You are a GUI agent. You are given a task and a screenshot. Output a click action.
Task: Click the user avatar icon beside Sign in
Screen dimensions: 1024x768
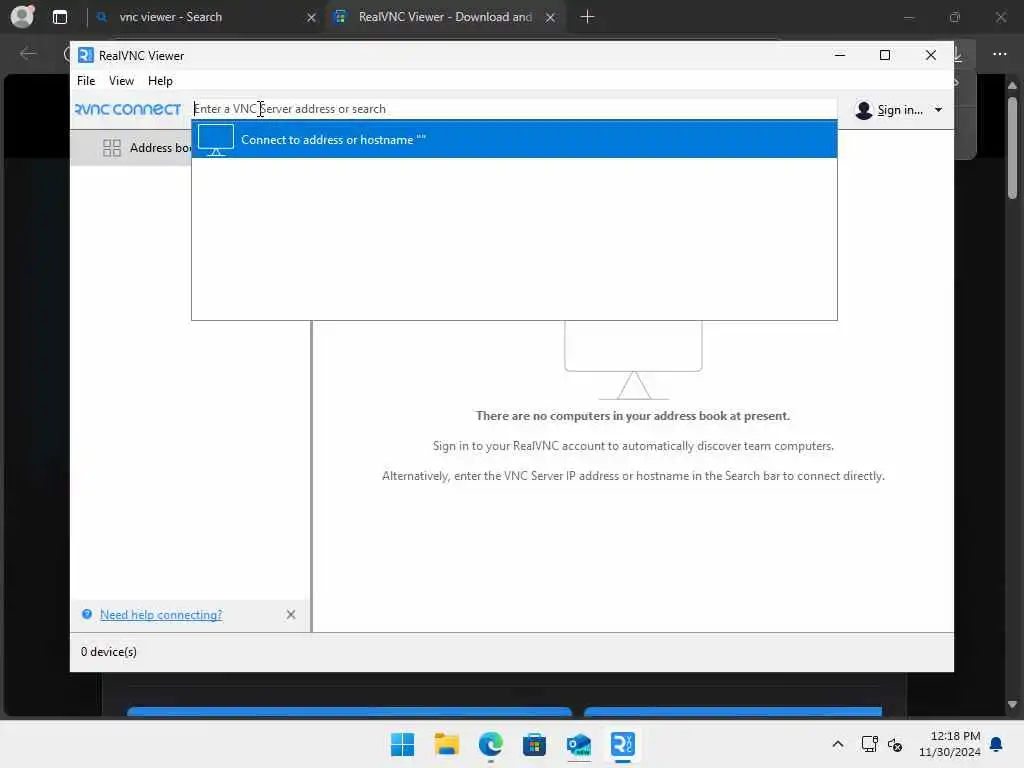[863, 110]
